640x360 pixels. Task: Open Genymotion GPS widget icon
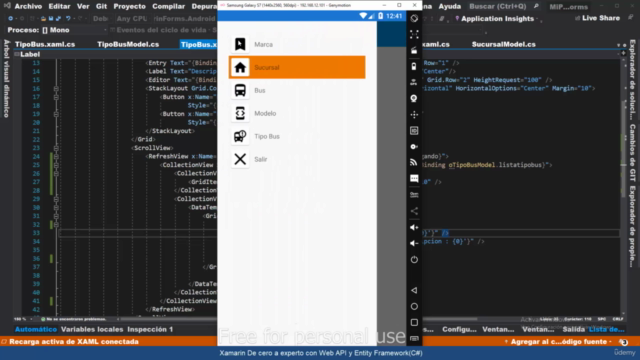pyautogui.click(x=414, y=82)
